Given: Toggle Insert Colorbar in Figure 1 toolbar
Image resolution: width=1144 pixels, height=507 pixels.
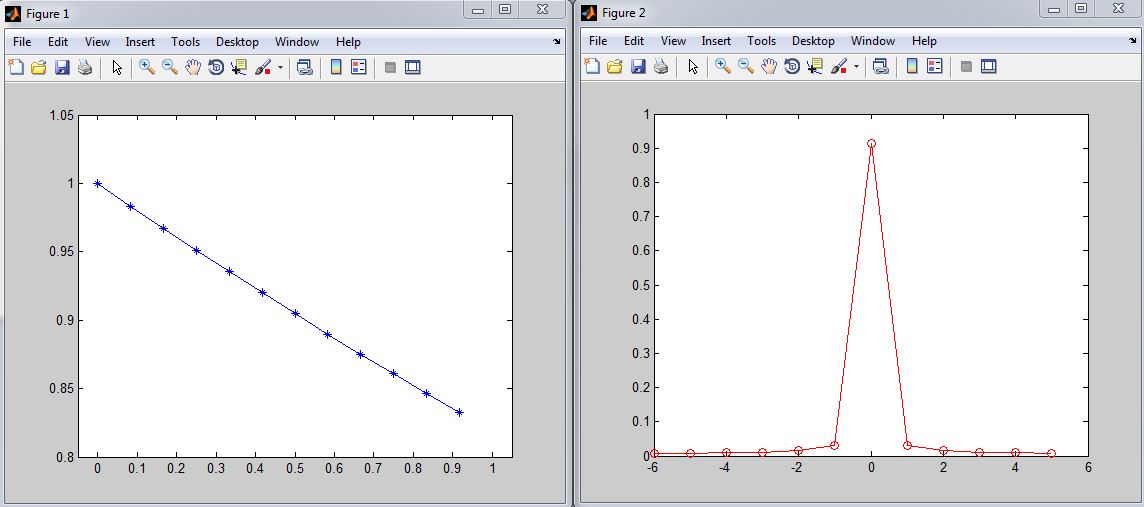Looking at the screenshot, I should tap(336, 67).
